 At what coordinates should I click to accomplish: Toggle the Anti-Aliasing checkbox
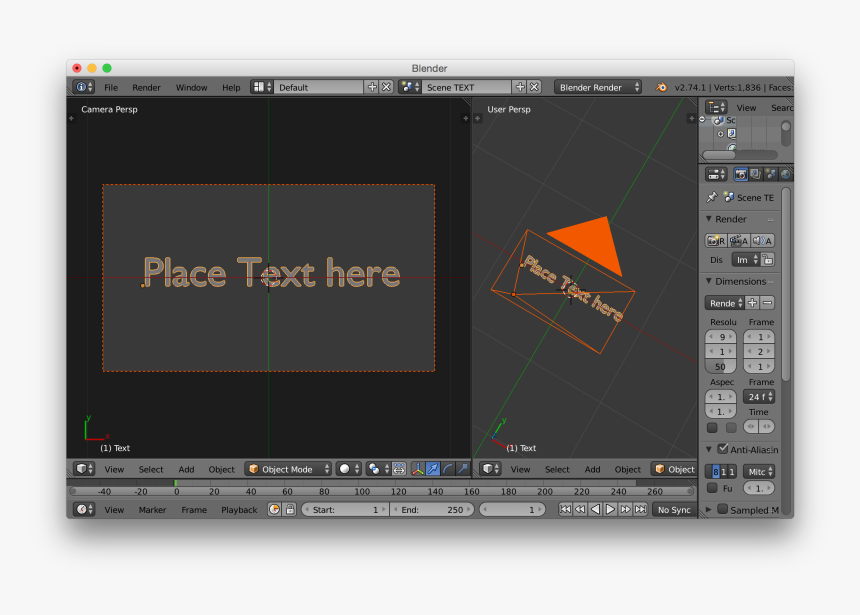tap(723, 449)
